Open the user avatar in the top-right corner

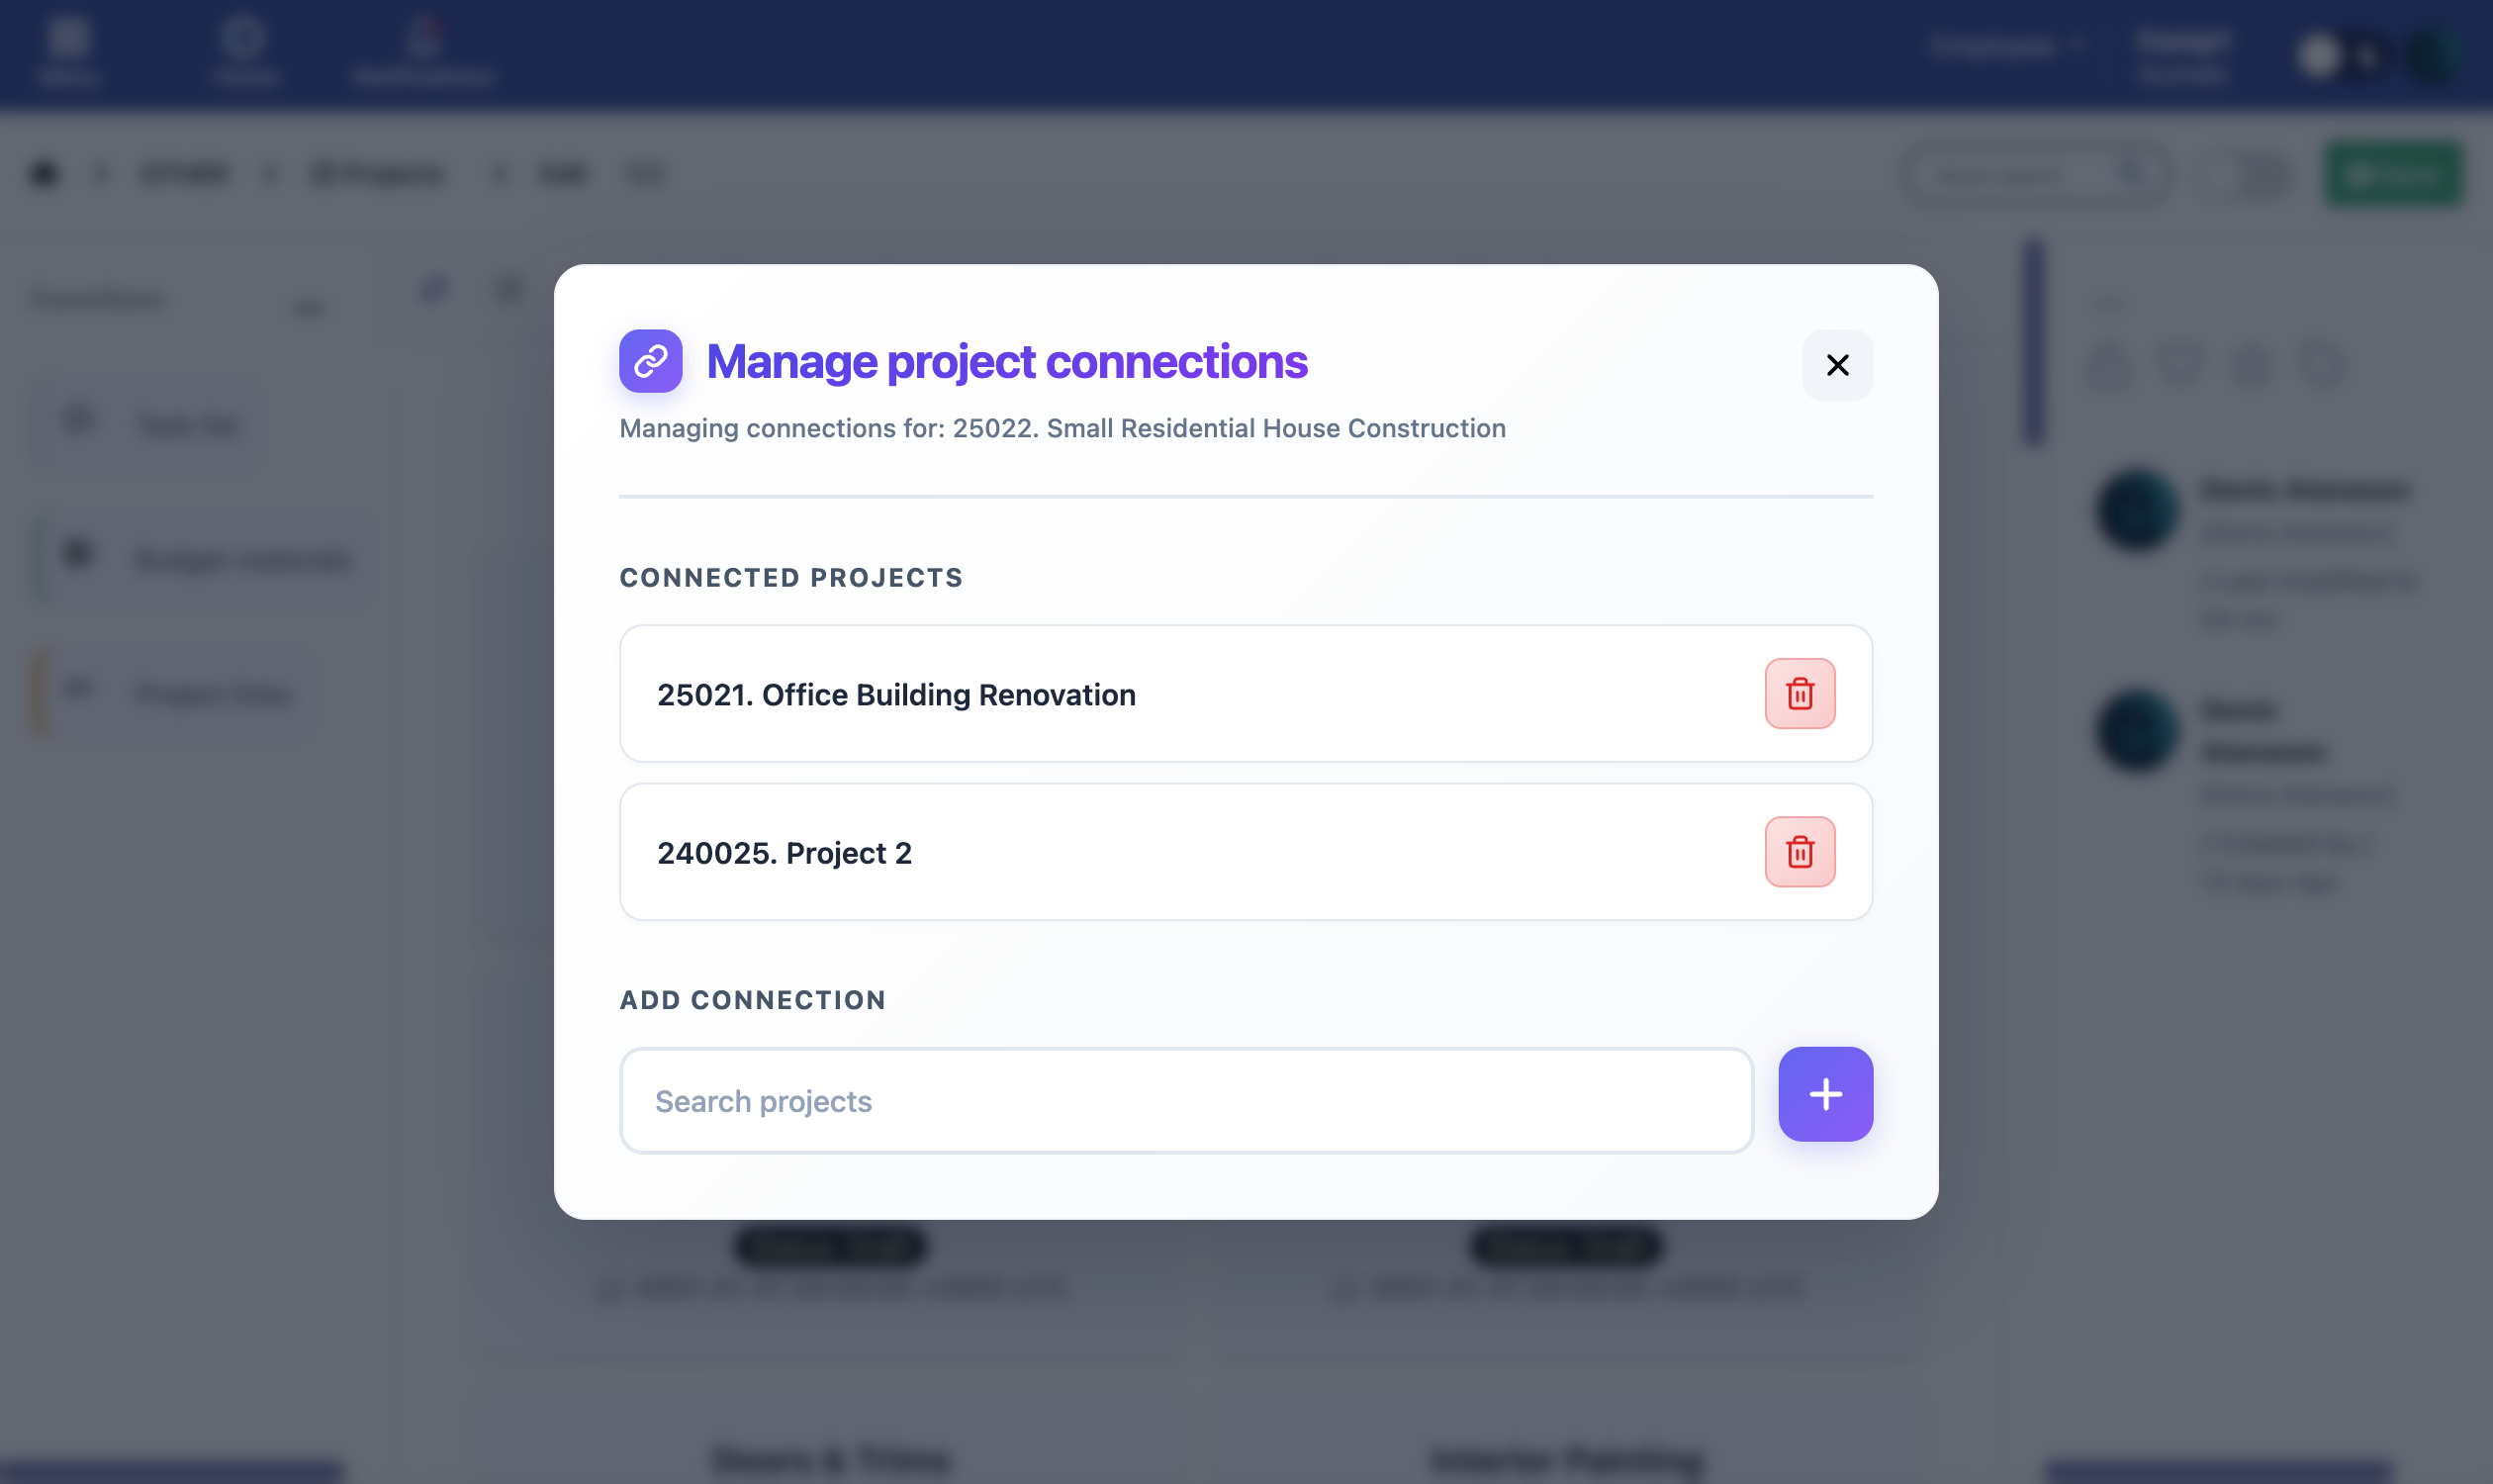2431,55
